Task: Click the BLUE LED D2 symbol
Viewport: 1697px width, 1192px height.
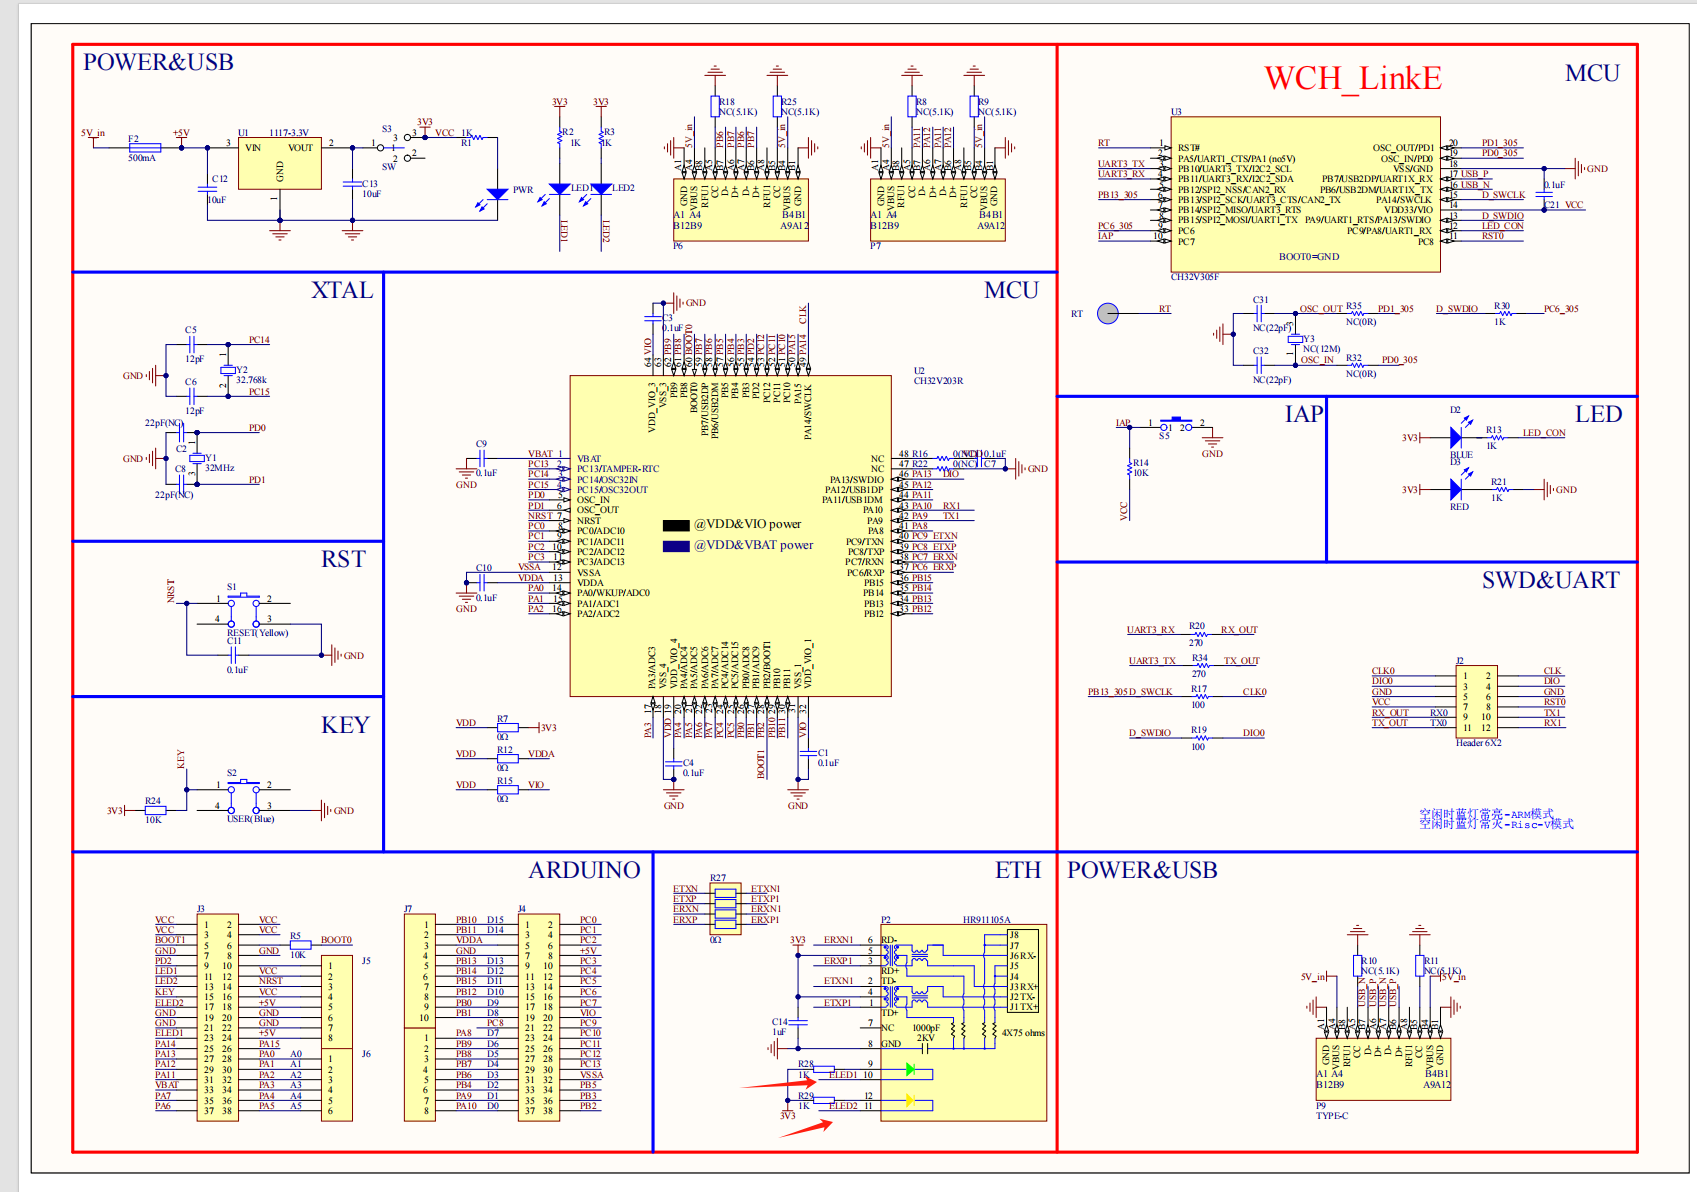Action: point(1457,437)
